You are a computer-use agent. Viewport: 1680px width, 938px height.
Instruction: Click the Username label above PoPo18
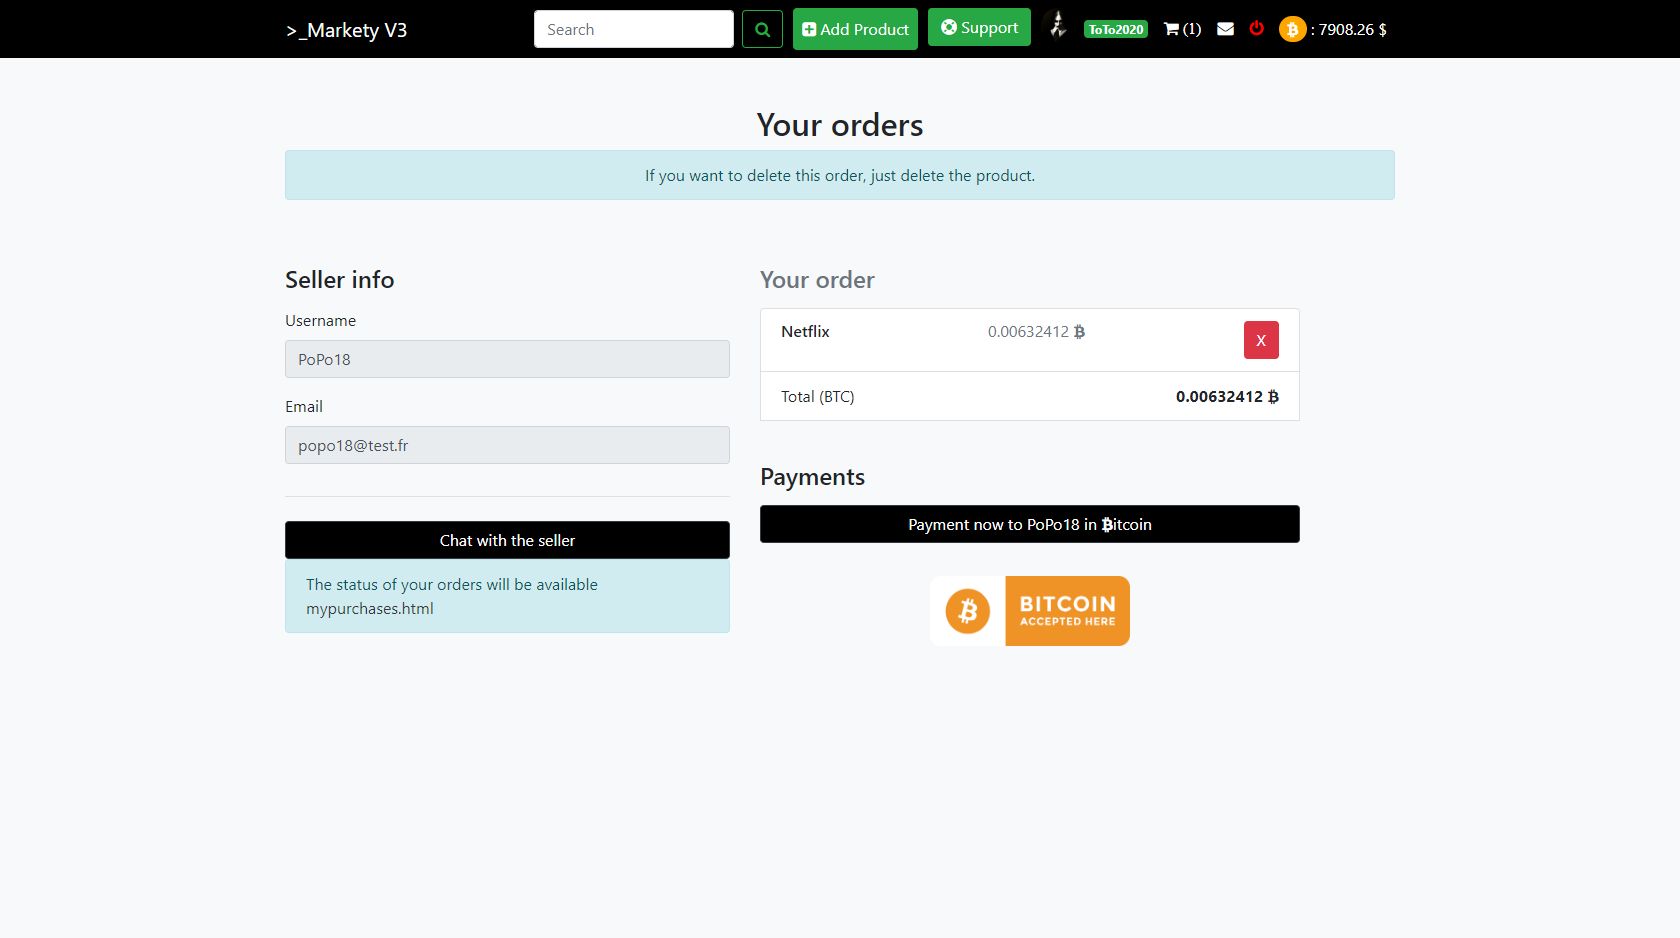click(x=320, y=320)
